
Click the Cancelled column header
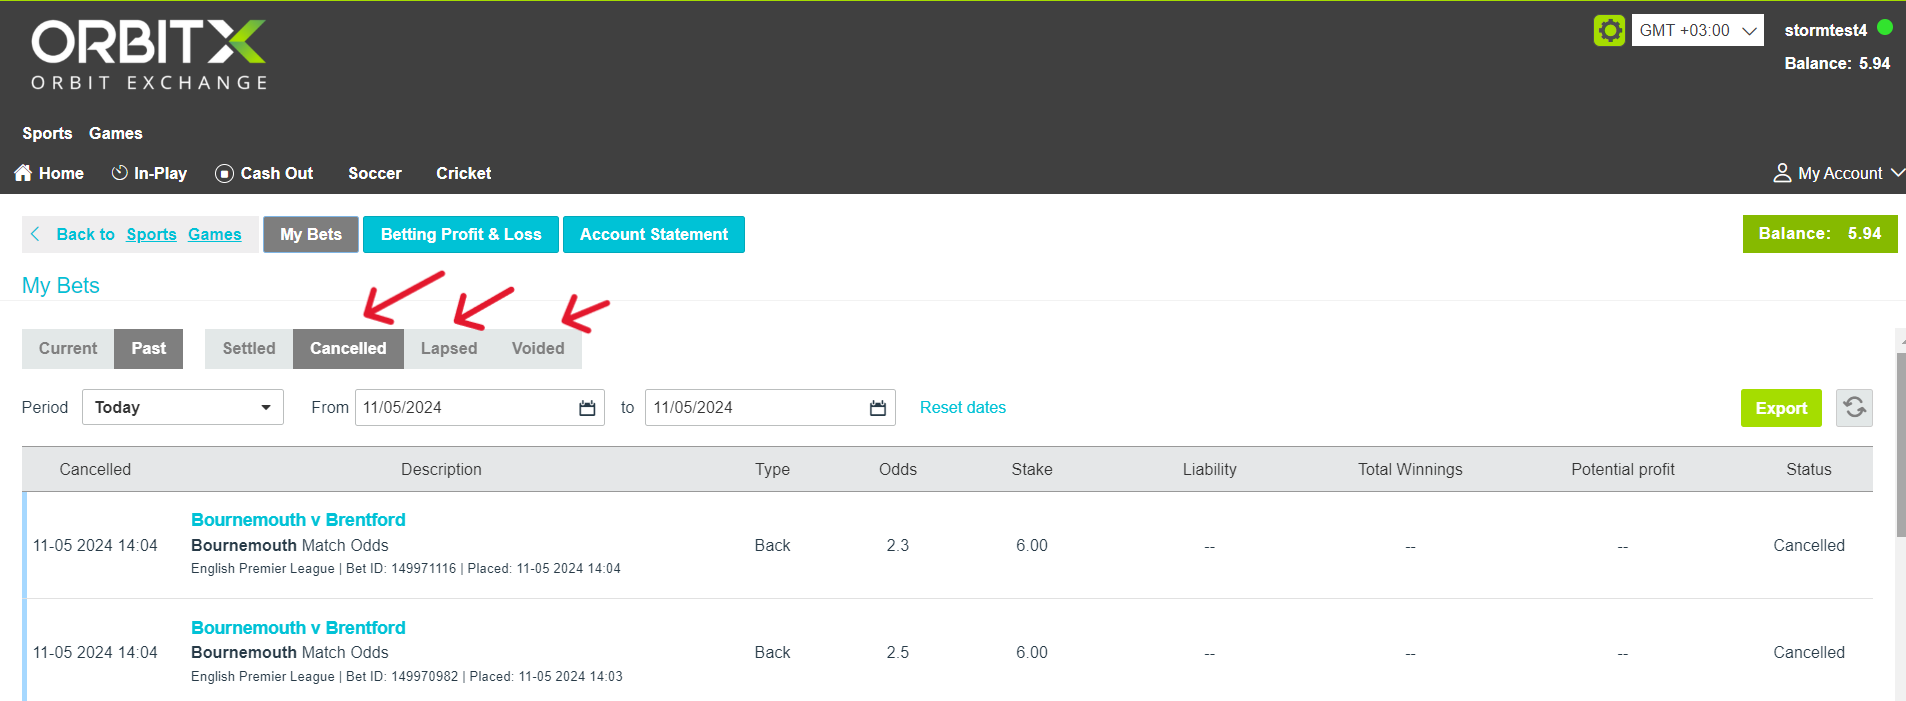coord(95,469)
